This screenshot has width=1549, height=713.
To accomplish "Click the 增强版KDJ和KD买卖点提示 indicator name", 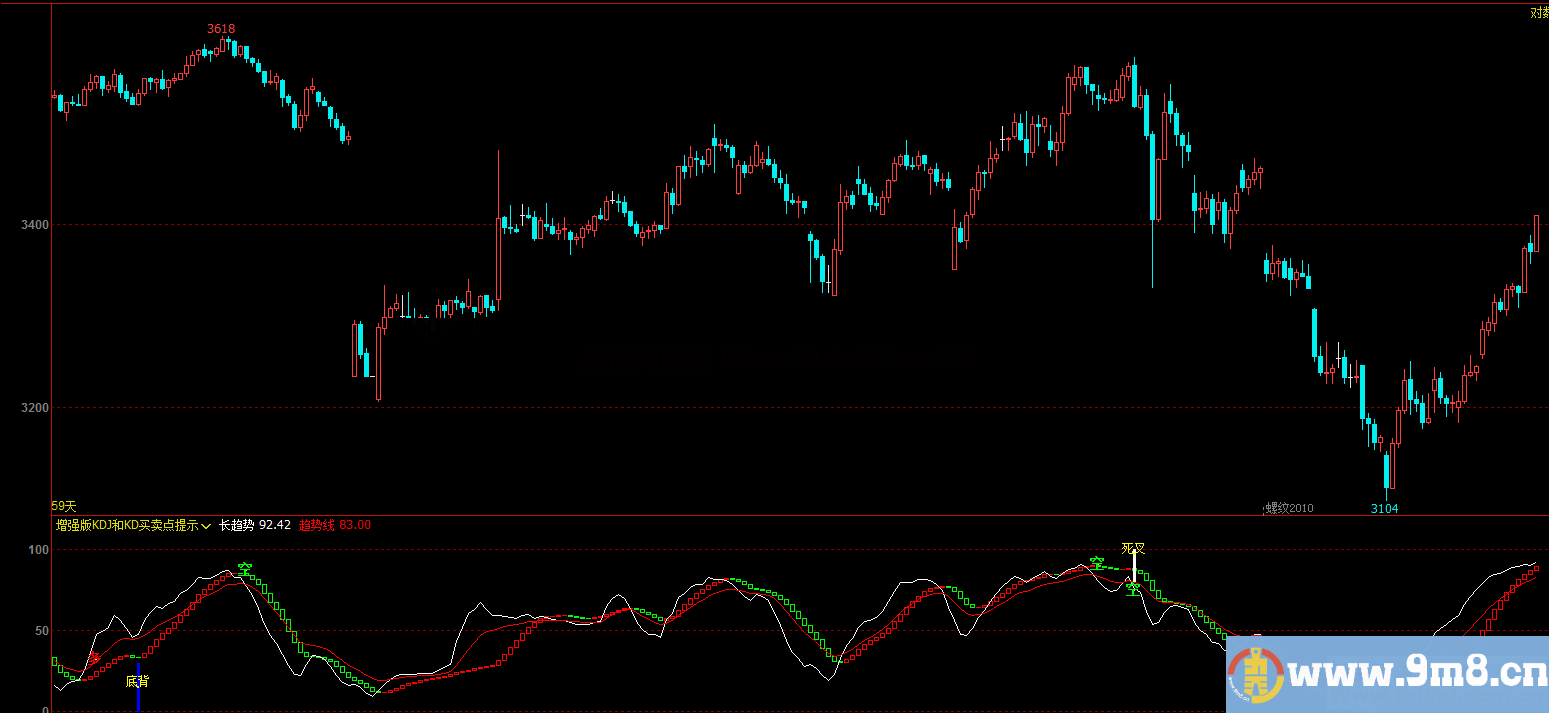I will (x=126, y=525).
